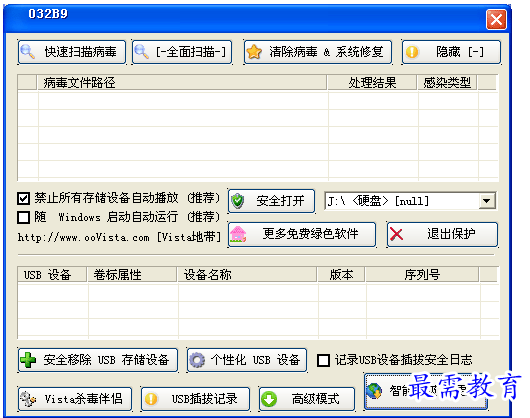Viewport: 530px width, 418px height.
Task: Click 退出保护 button
Action: [x=442, y=234]
